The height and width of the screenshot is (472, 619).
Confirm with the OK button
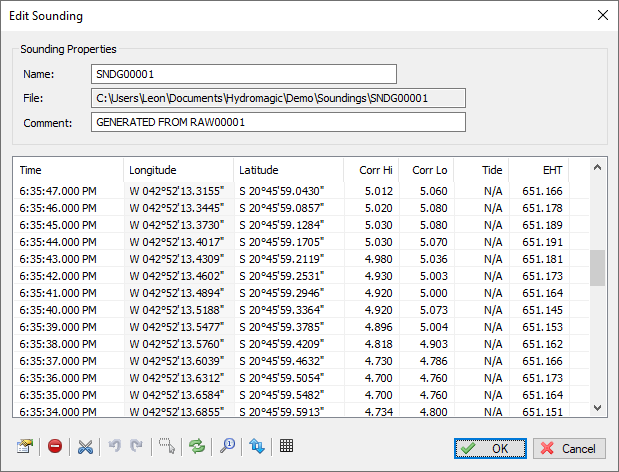click(490, 448)
